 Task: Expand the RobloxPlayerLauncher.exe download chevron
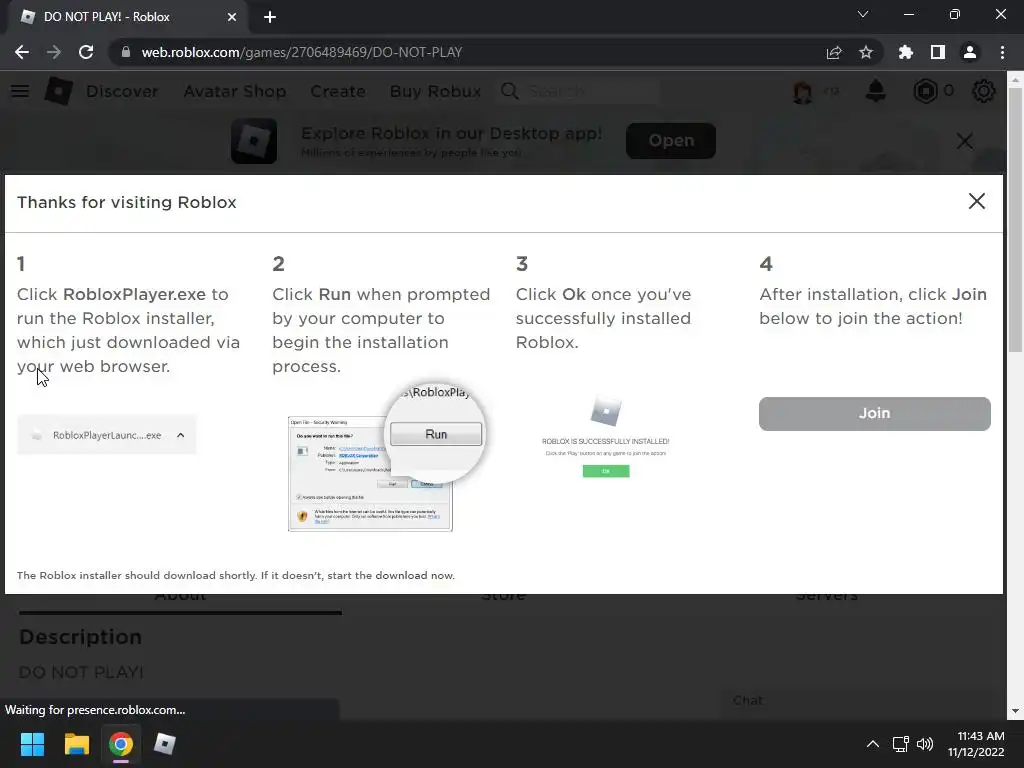point(181,435)
